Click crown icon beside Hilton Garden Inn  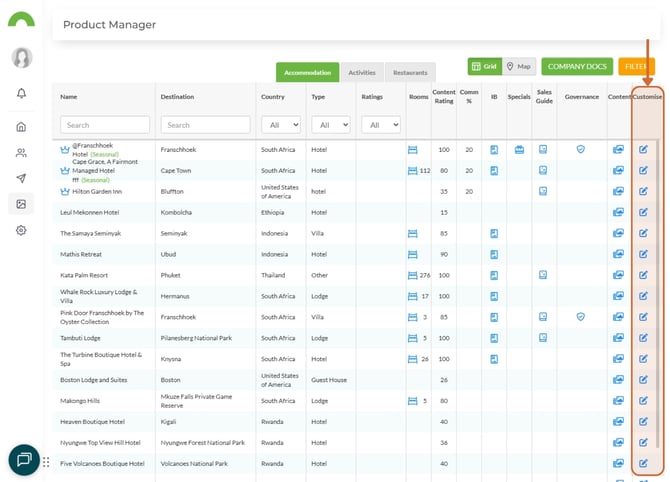(65, 191)
